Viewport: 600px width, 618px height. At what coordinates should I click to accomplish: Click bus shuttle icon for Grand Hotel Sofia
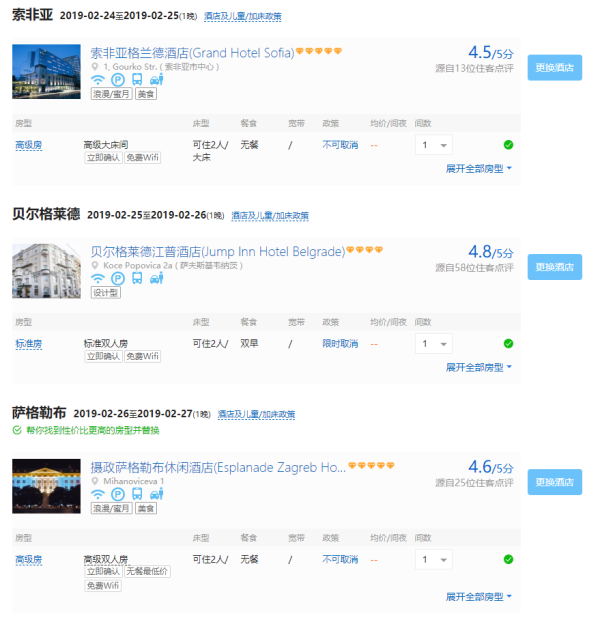pyautogui.click(x=137, y=80)
